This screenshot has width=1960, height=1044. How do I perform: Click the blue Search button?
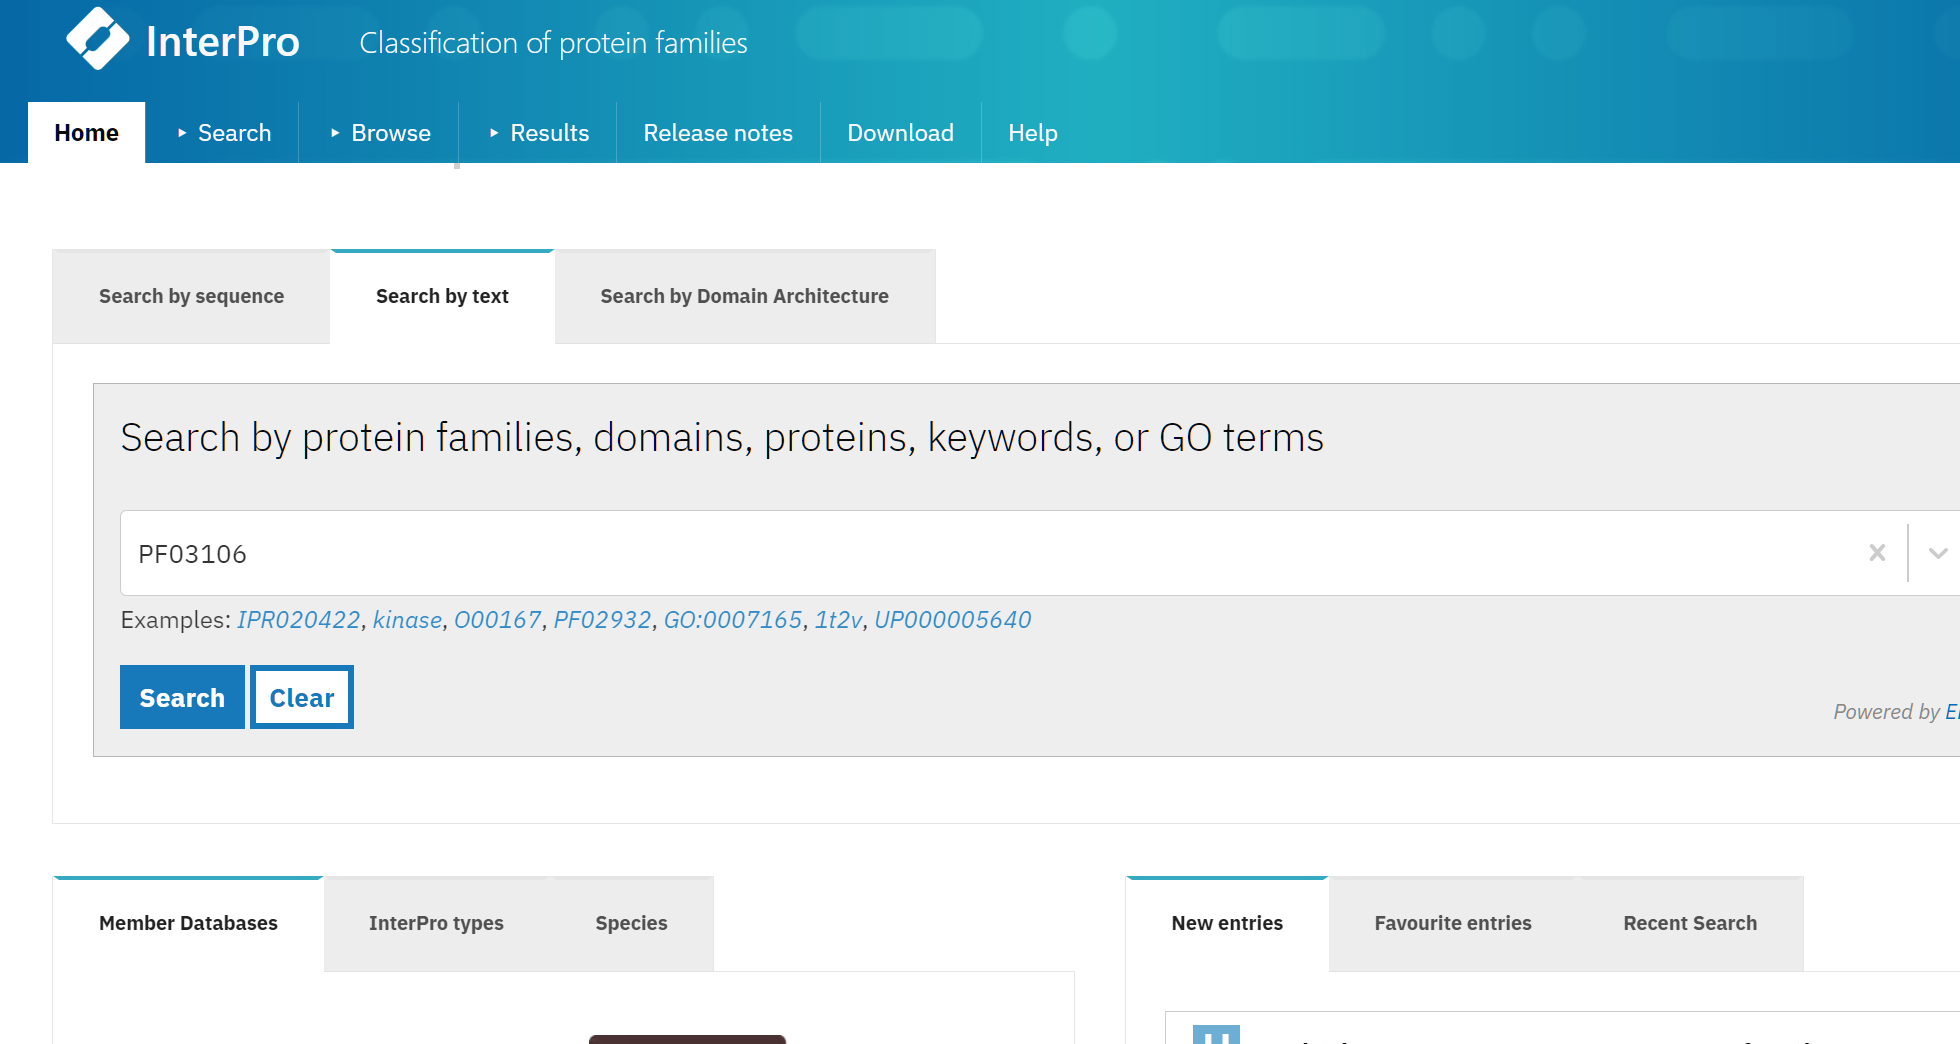point(182,697)
